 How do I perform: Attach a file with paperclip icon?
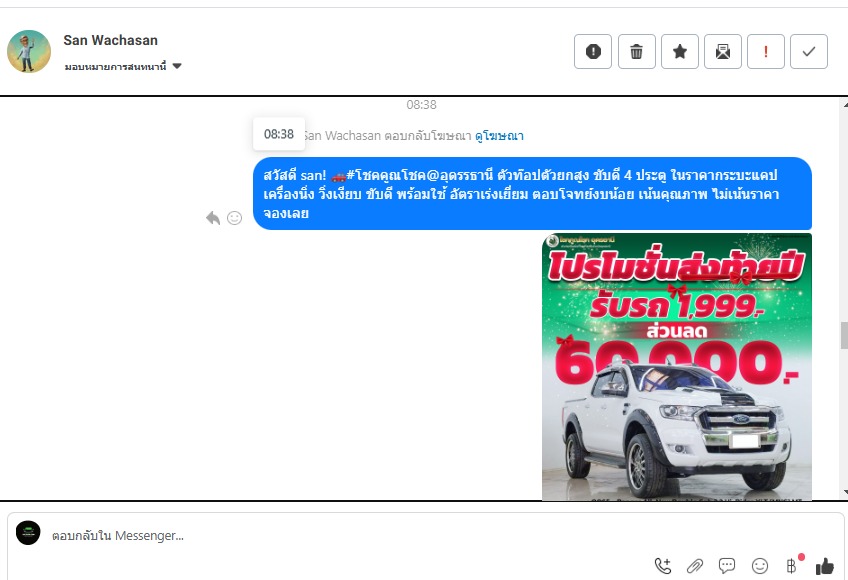point(694,566)
